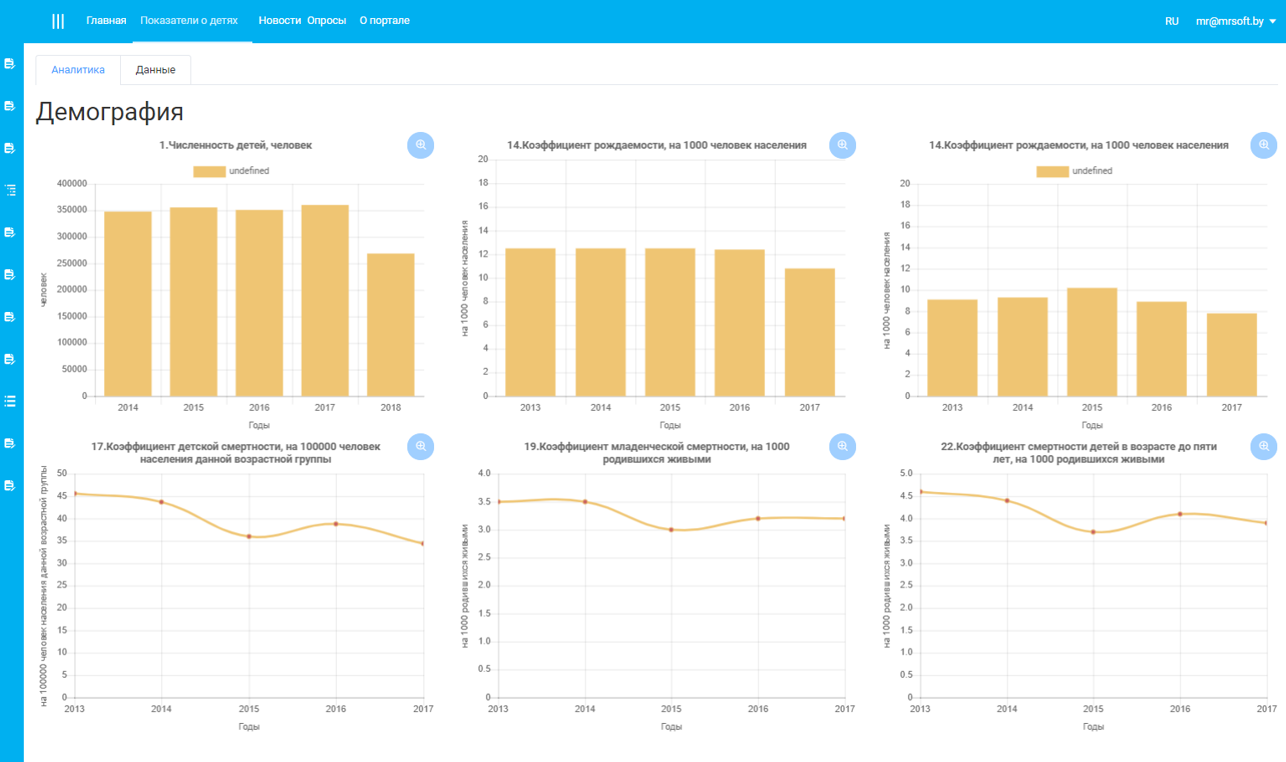1286x762 pixels.
Task: Open the Опросы page link
Action: pos(327,21)
